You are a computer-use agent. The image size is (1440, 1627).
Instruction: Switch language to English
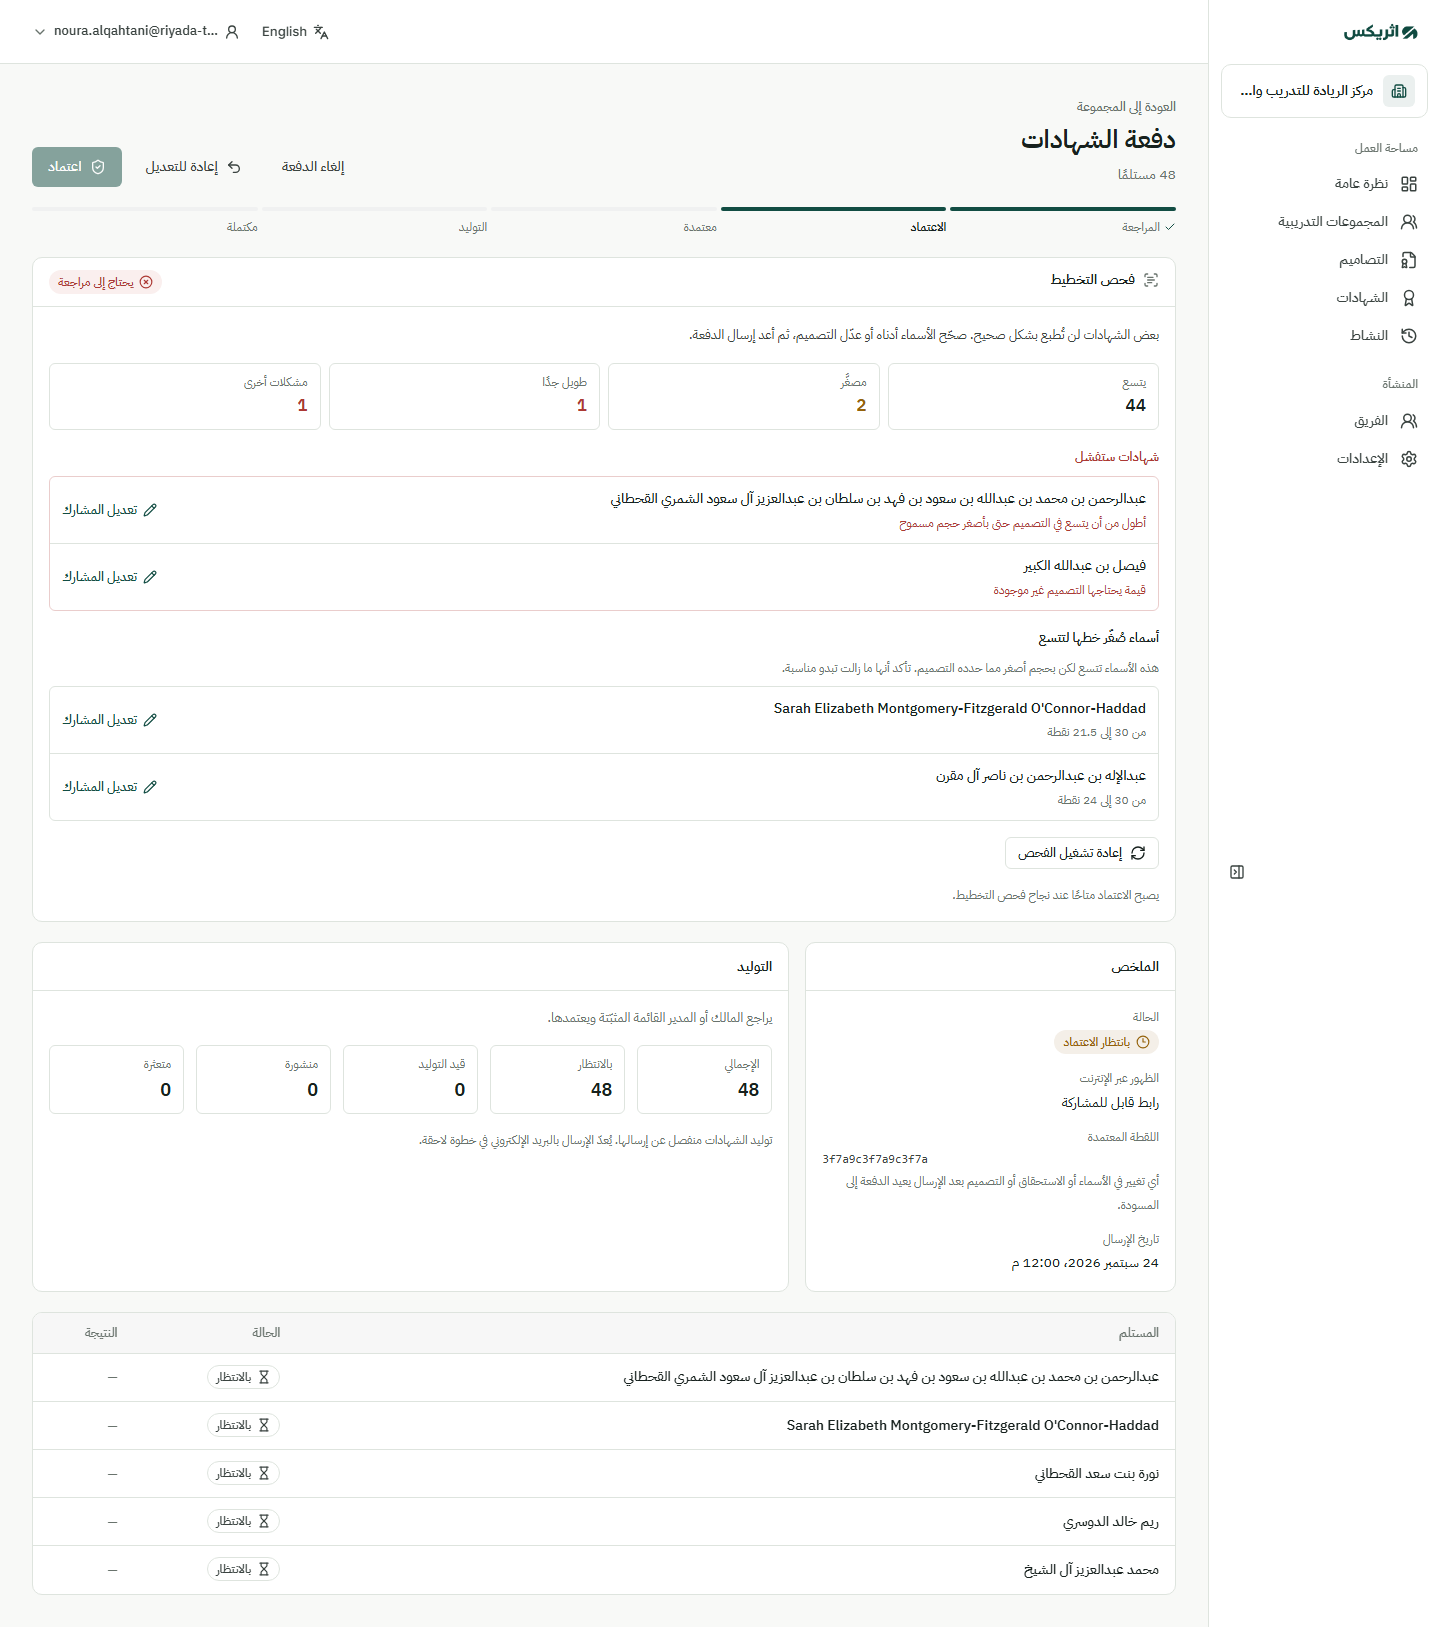click(295, 32)
